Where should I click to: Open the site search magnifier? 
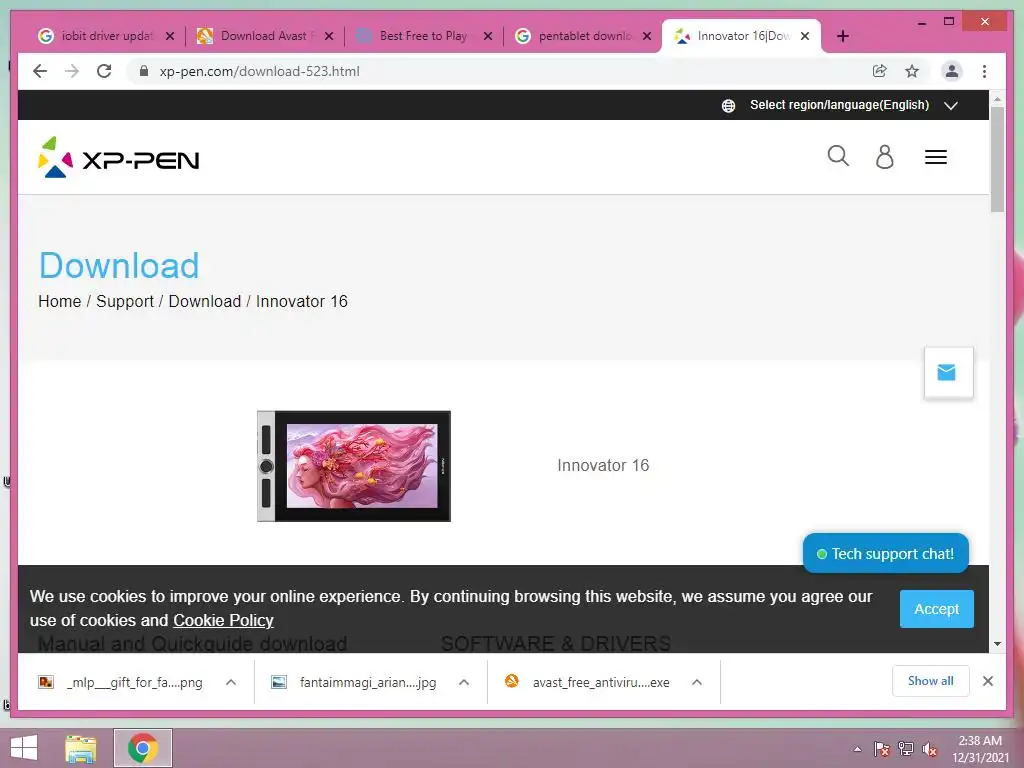[838, 156]
